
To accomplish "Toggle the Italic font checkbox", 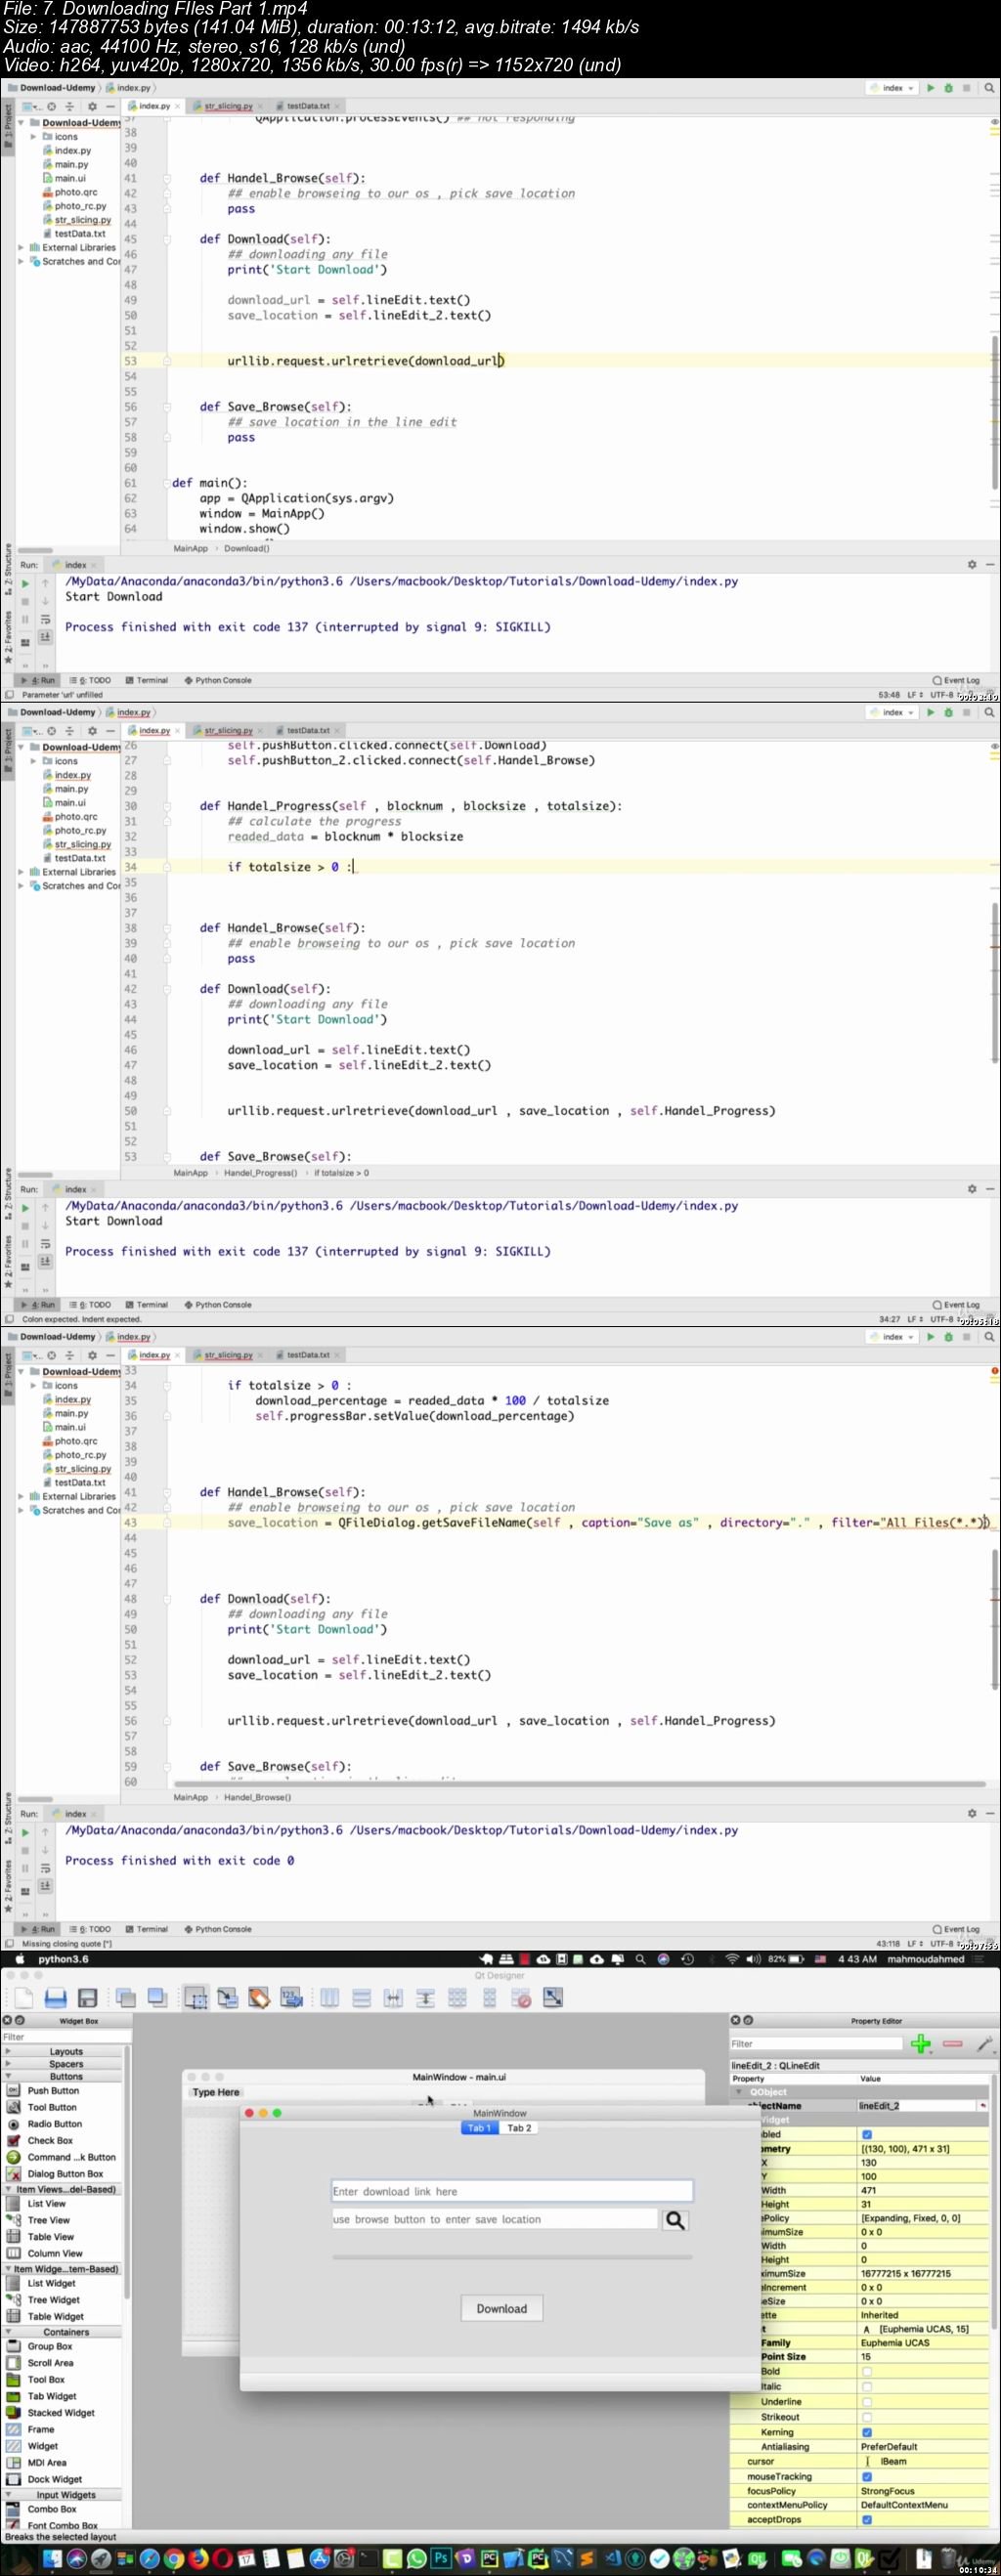I will coord(866,2386).
